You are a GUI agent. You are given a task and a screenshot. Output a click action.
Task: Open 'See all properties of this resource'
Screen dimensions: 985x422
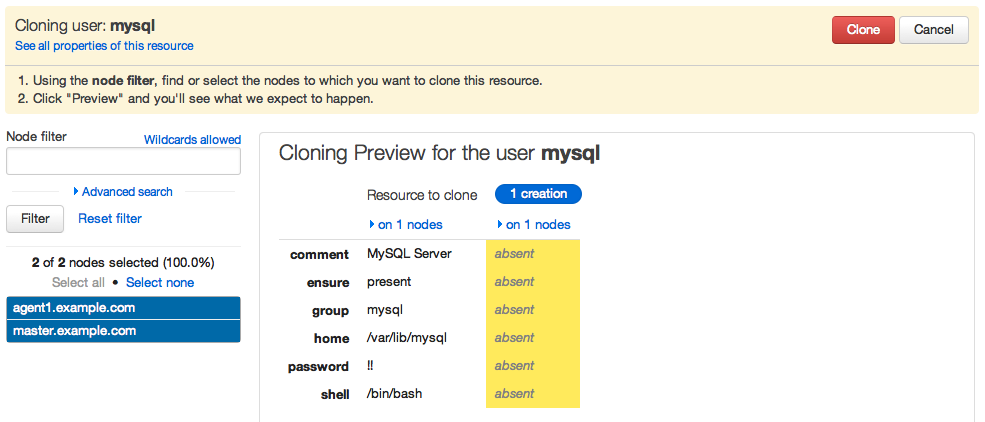coord(104,46)
